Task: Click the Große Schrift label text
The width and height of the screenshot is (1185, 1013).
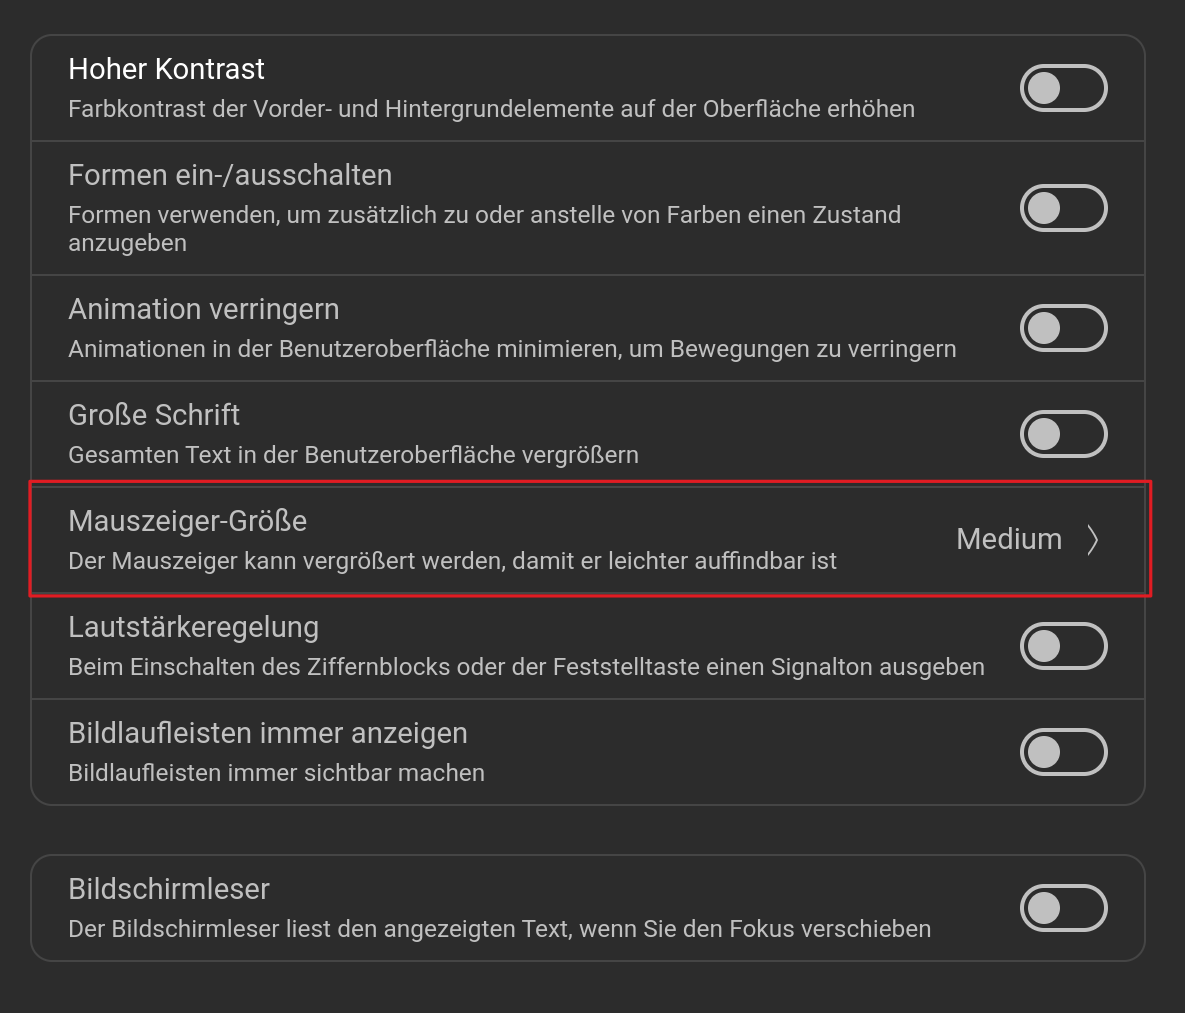Action: tap(154, 415)
